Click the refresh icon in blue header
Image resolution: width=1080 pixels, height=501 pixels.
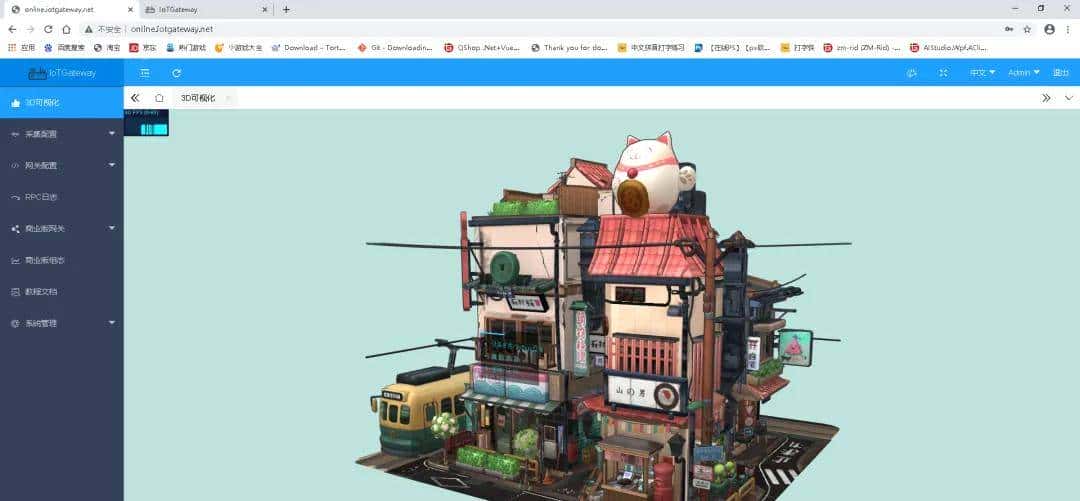176,72
